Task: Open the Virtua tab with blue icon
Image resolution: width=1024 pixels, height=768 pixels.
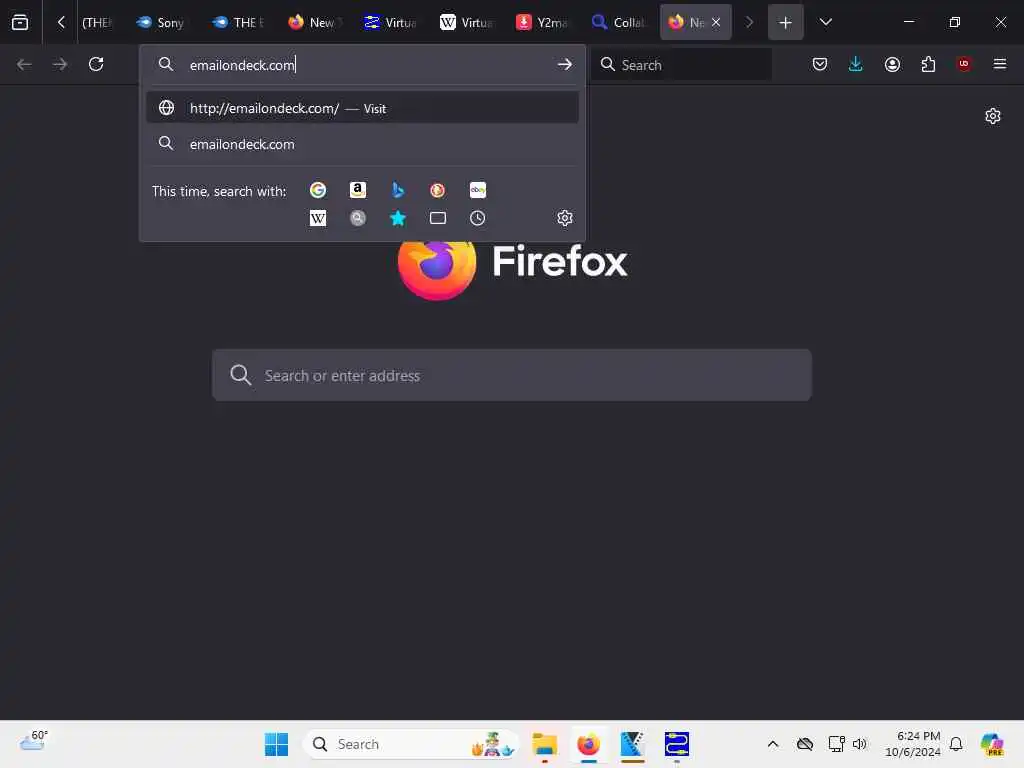Action: (390, 22)
